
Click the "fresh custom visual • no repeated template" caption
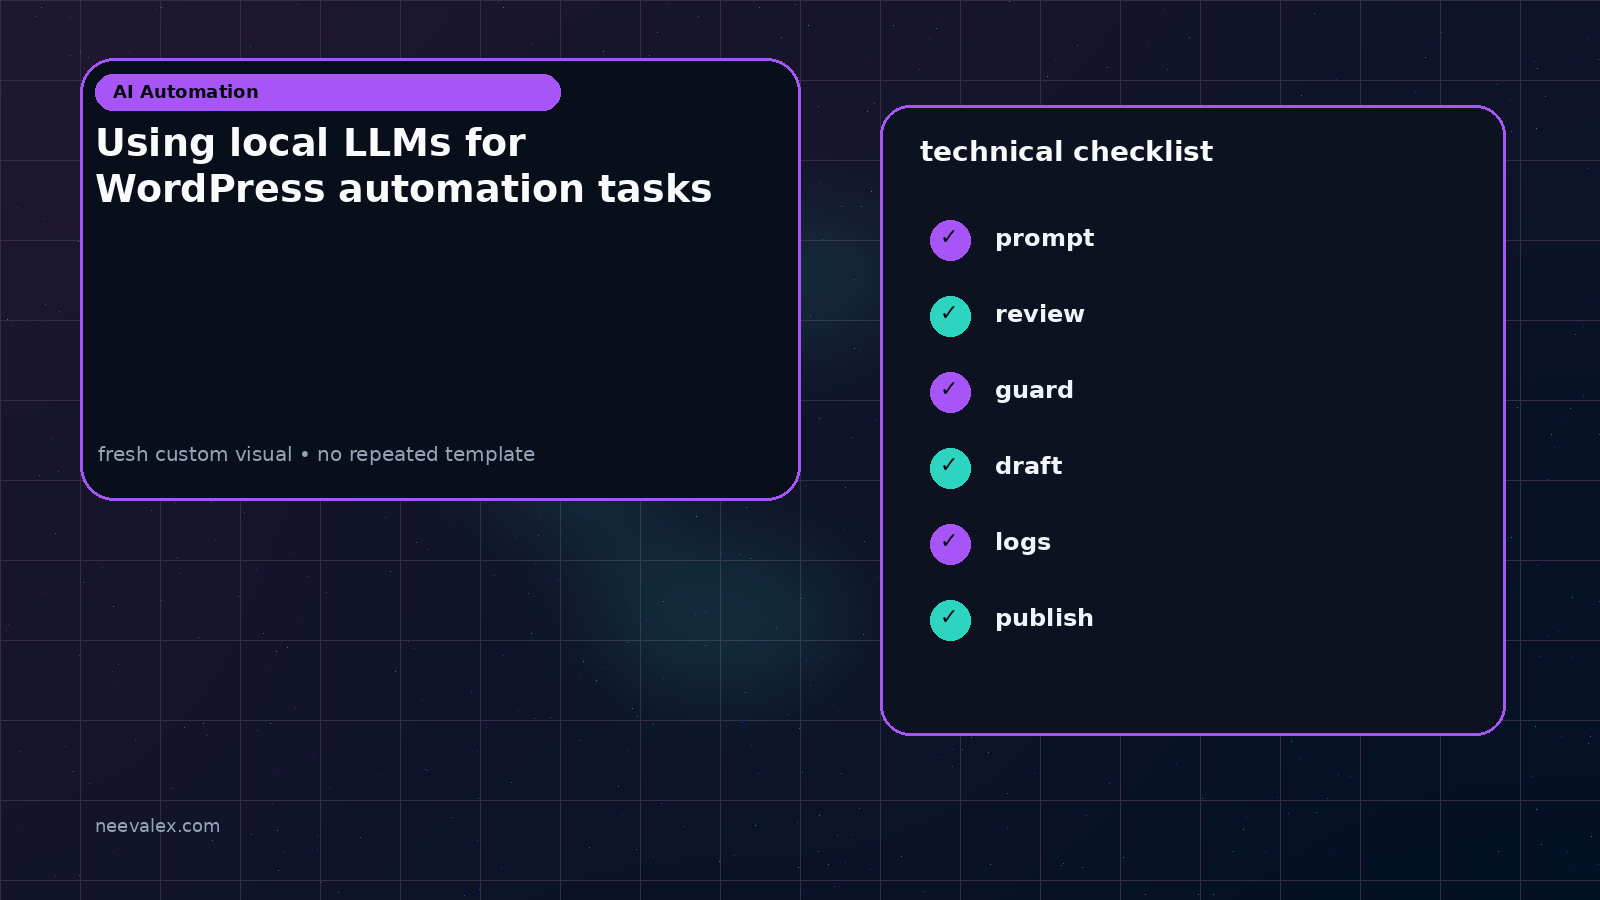click(x=316, y=454)
